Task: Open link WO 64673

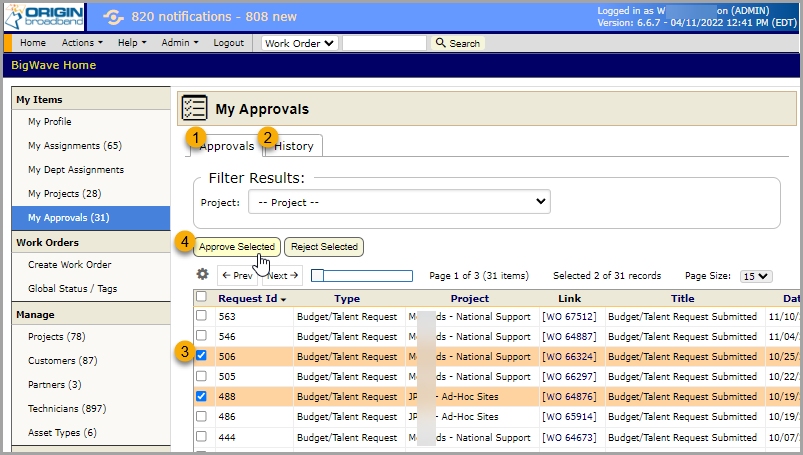Action: [569, 438]
